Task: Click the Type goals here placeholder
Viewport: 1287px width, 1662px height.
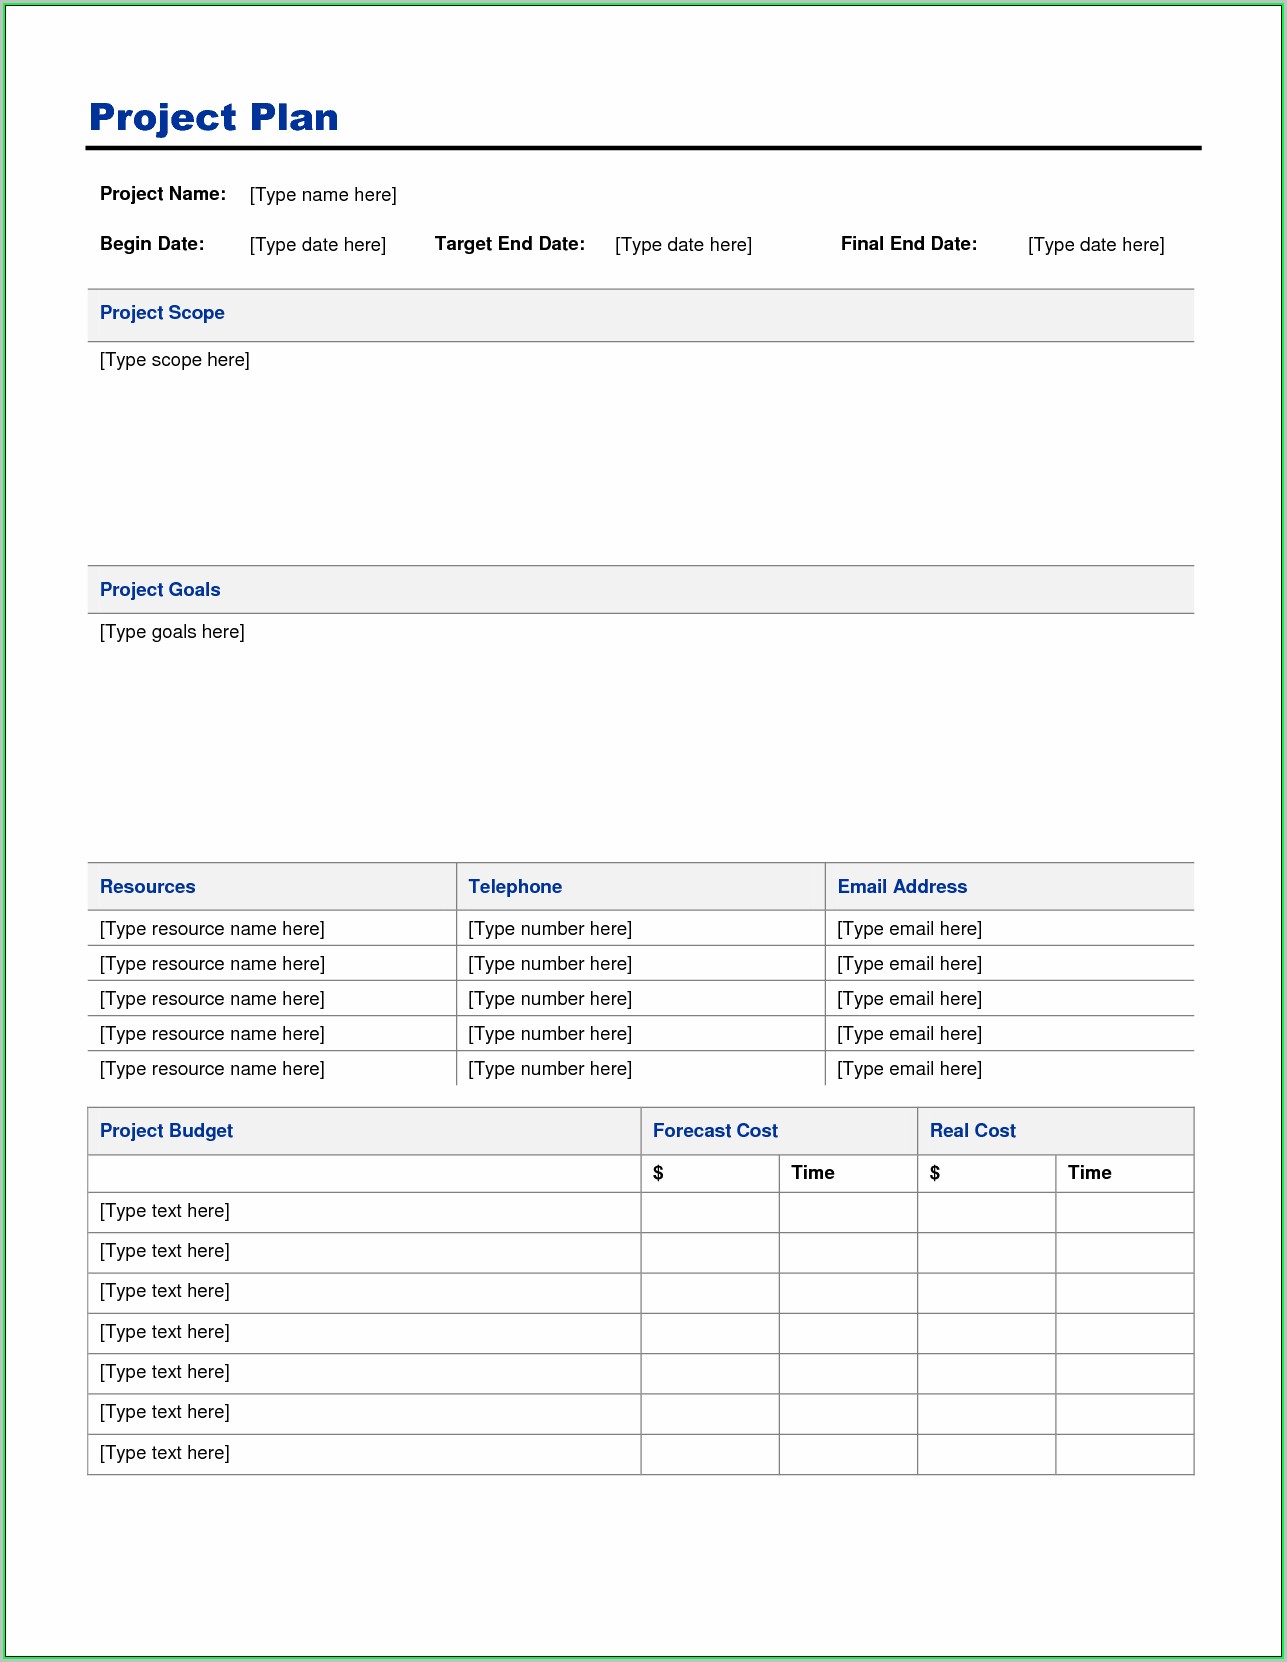Action: point(172,632)
